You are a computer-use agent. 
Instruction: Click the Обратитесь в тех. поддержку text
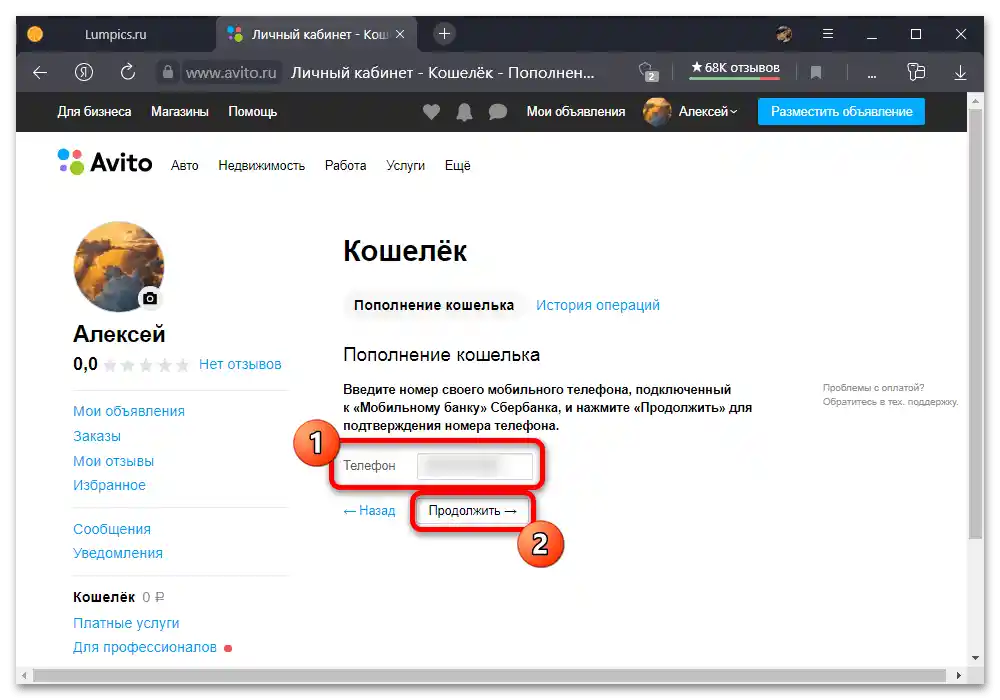coord(890,402)
